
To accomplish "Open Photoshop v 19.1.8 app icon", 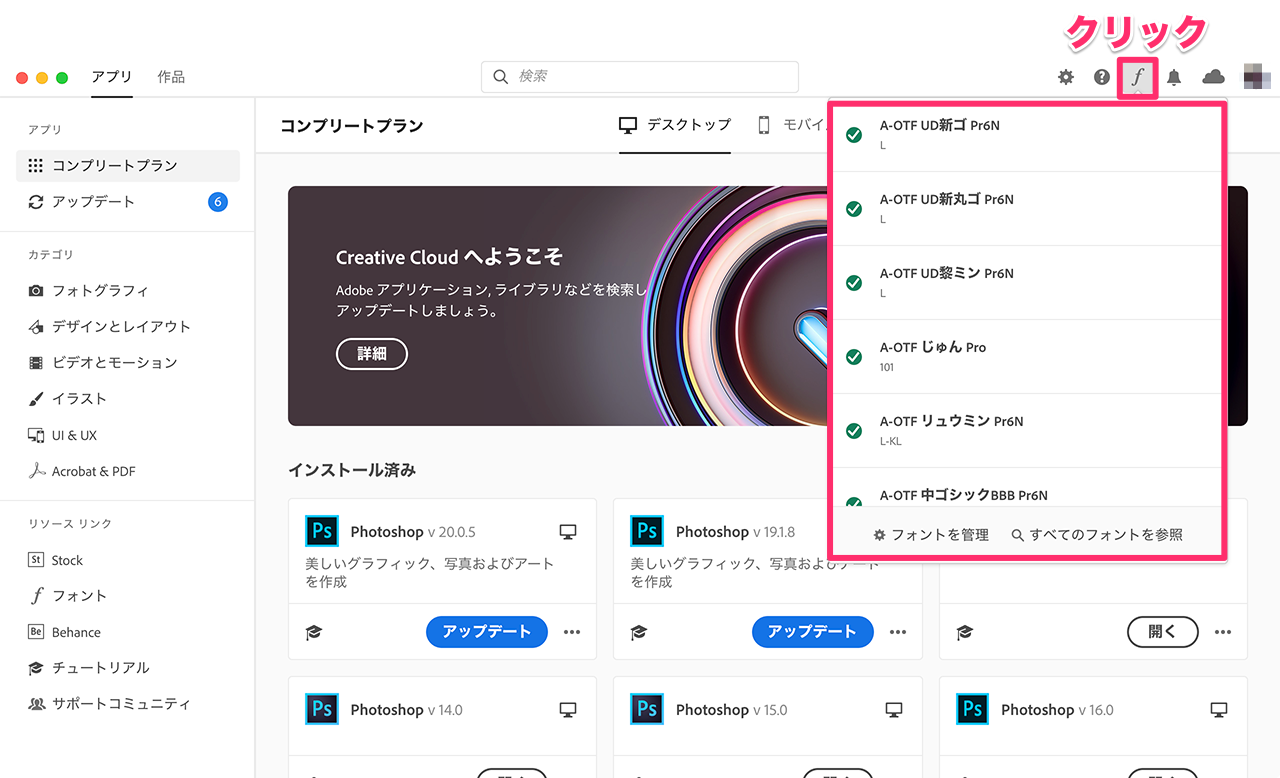I will click(647, 531).
